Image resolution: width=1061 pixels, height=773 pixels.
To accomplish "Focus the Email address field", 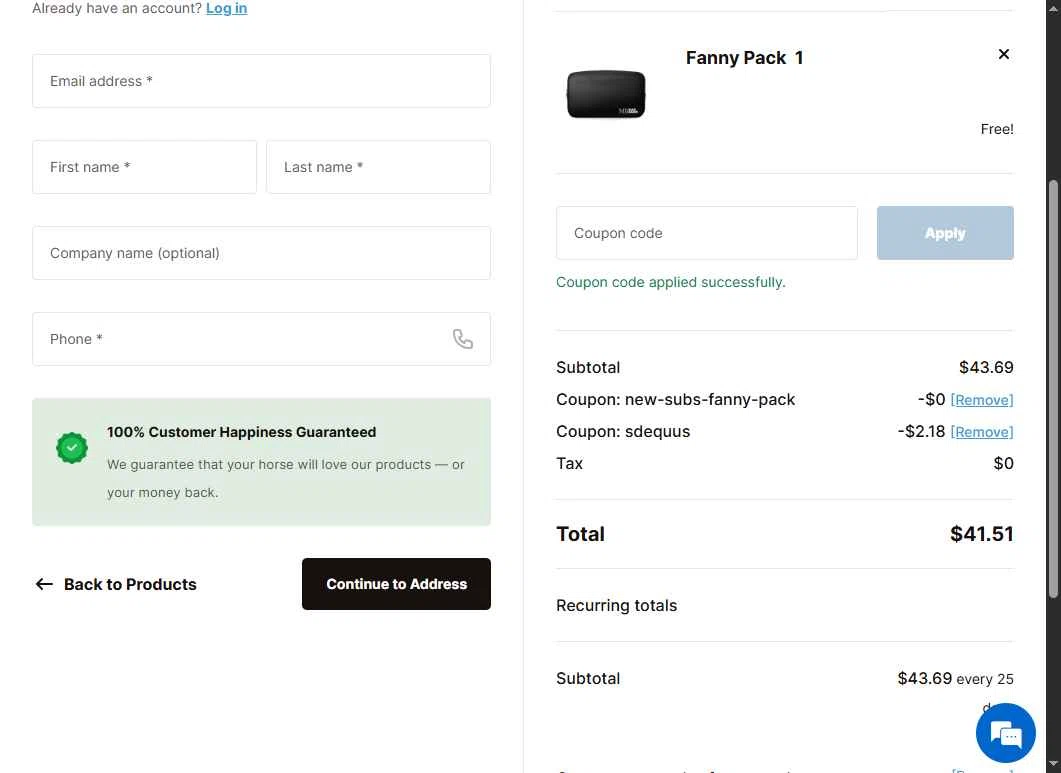I will 261,81.
